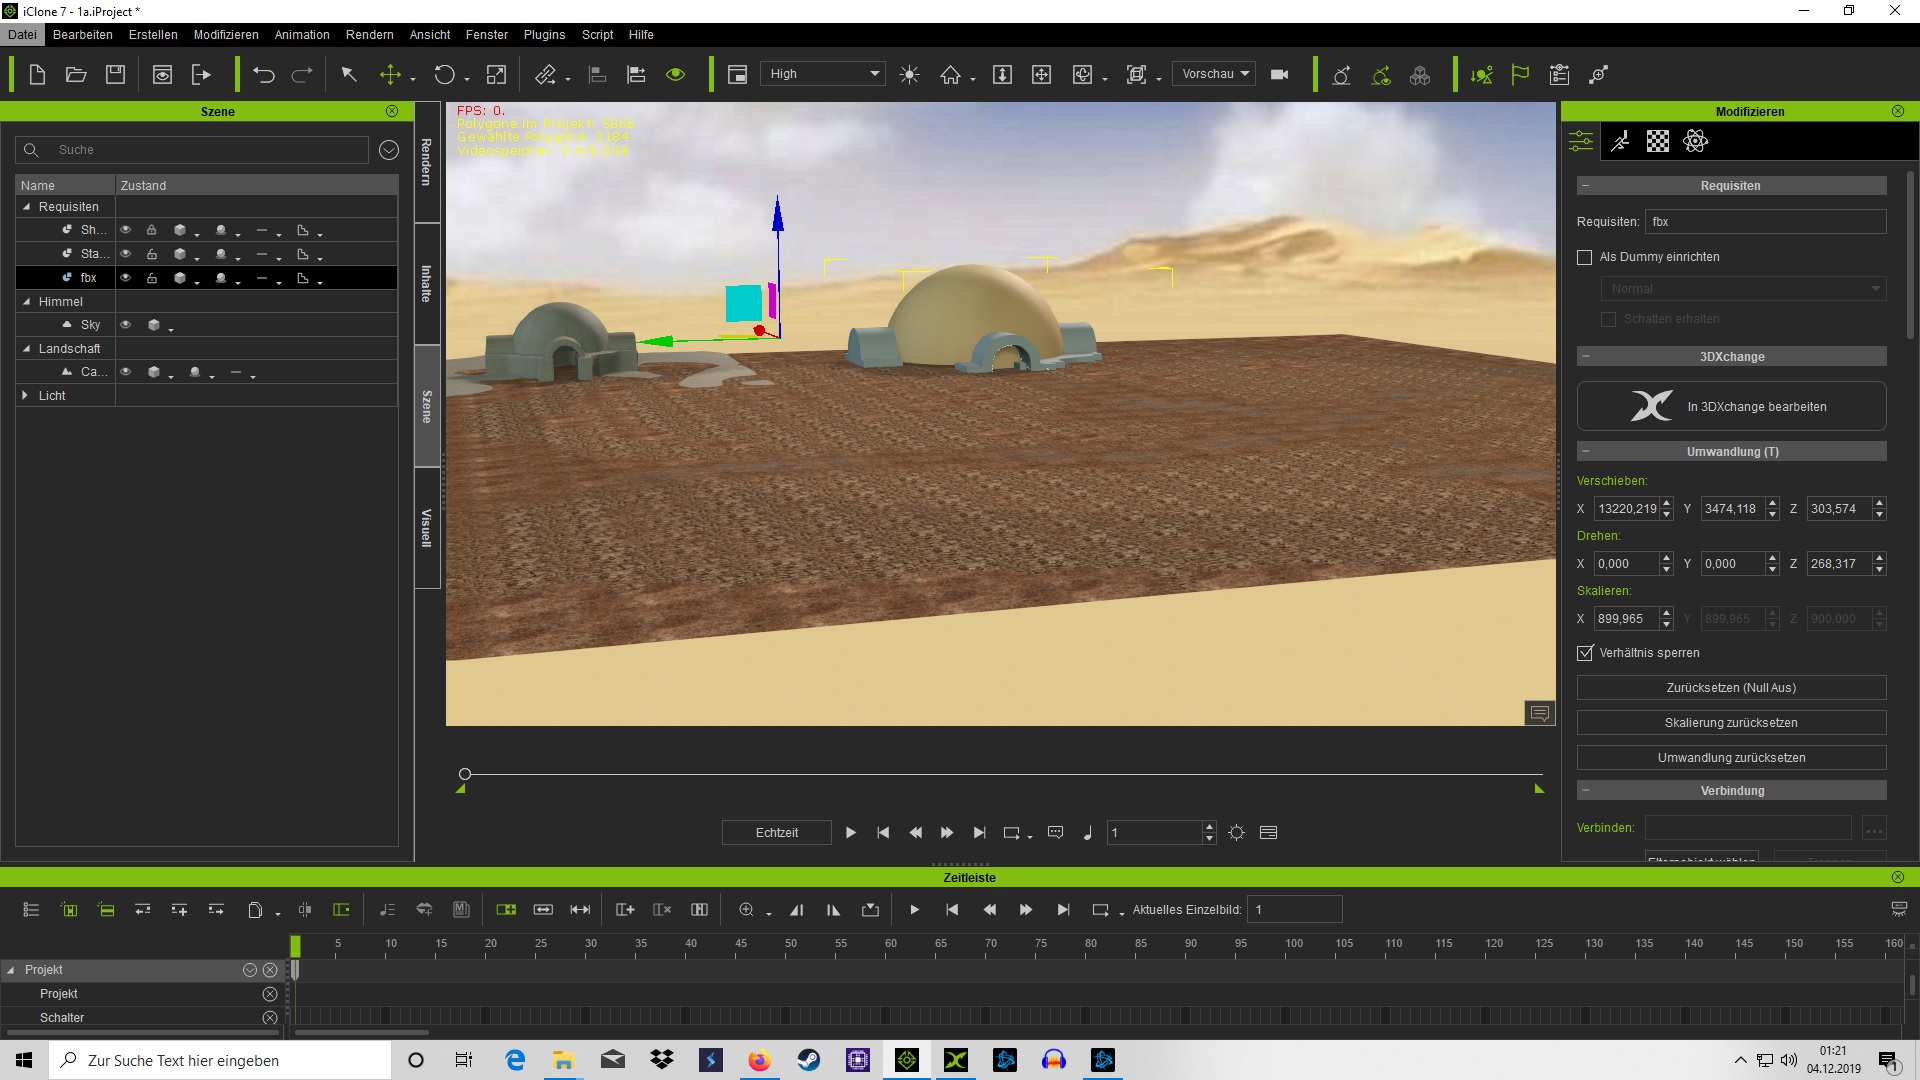Activate the Scale tool

click(x=496, y=75)
